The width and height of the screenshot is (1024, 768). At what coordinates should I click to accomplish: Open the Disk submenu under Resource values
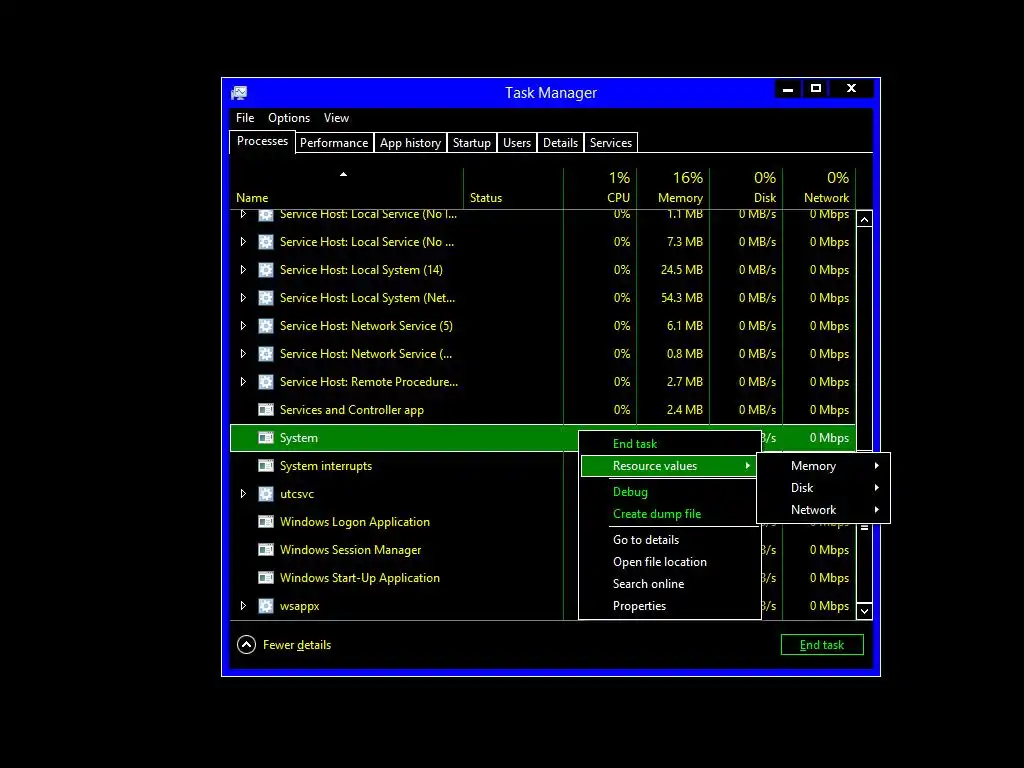824,488
